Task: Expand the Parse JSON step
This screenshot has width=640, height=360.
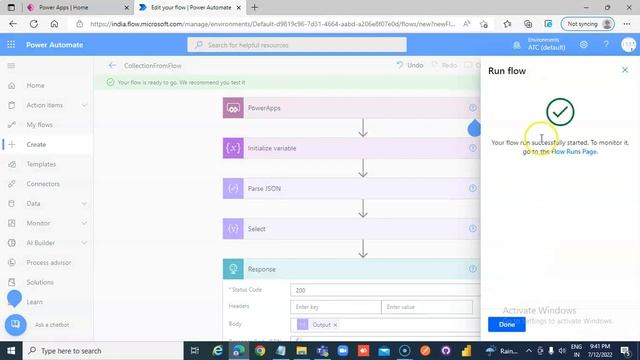Action: click(x=351, y=189)
